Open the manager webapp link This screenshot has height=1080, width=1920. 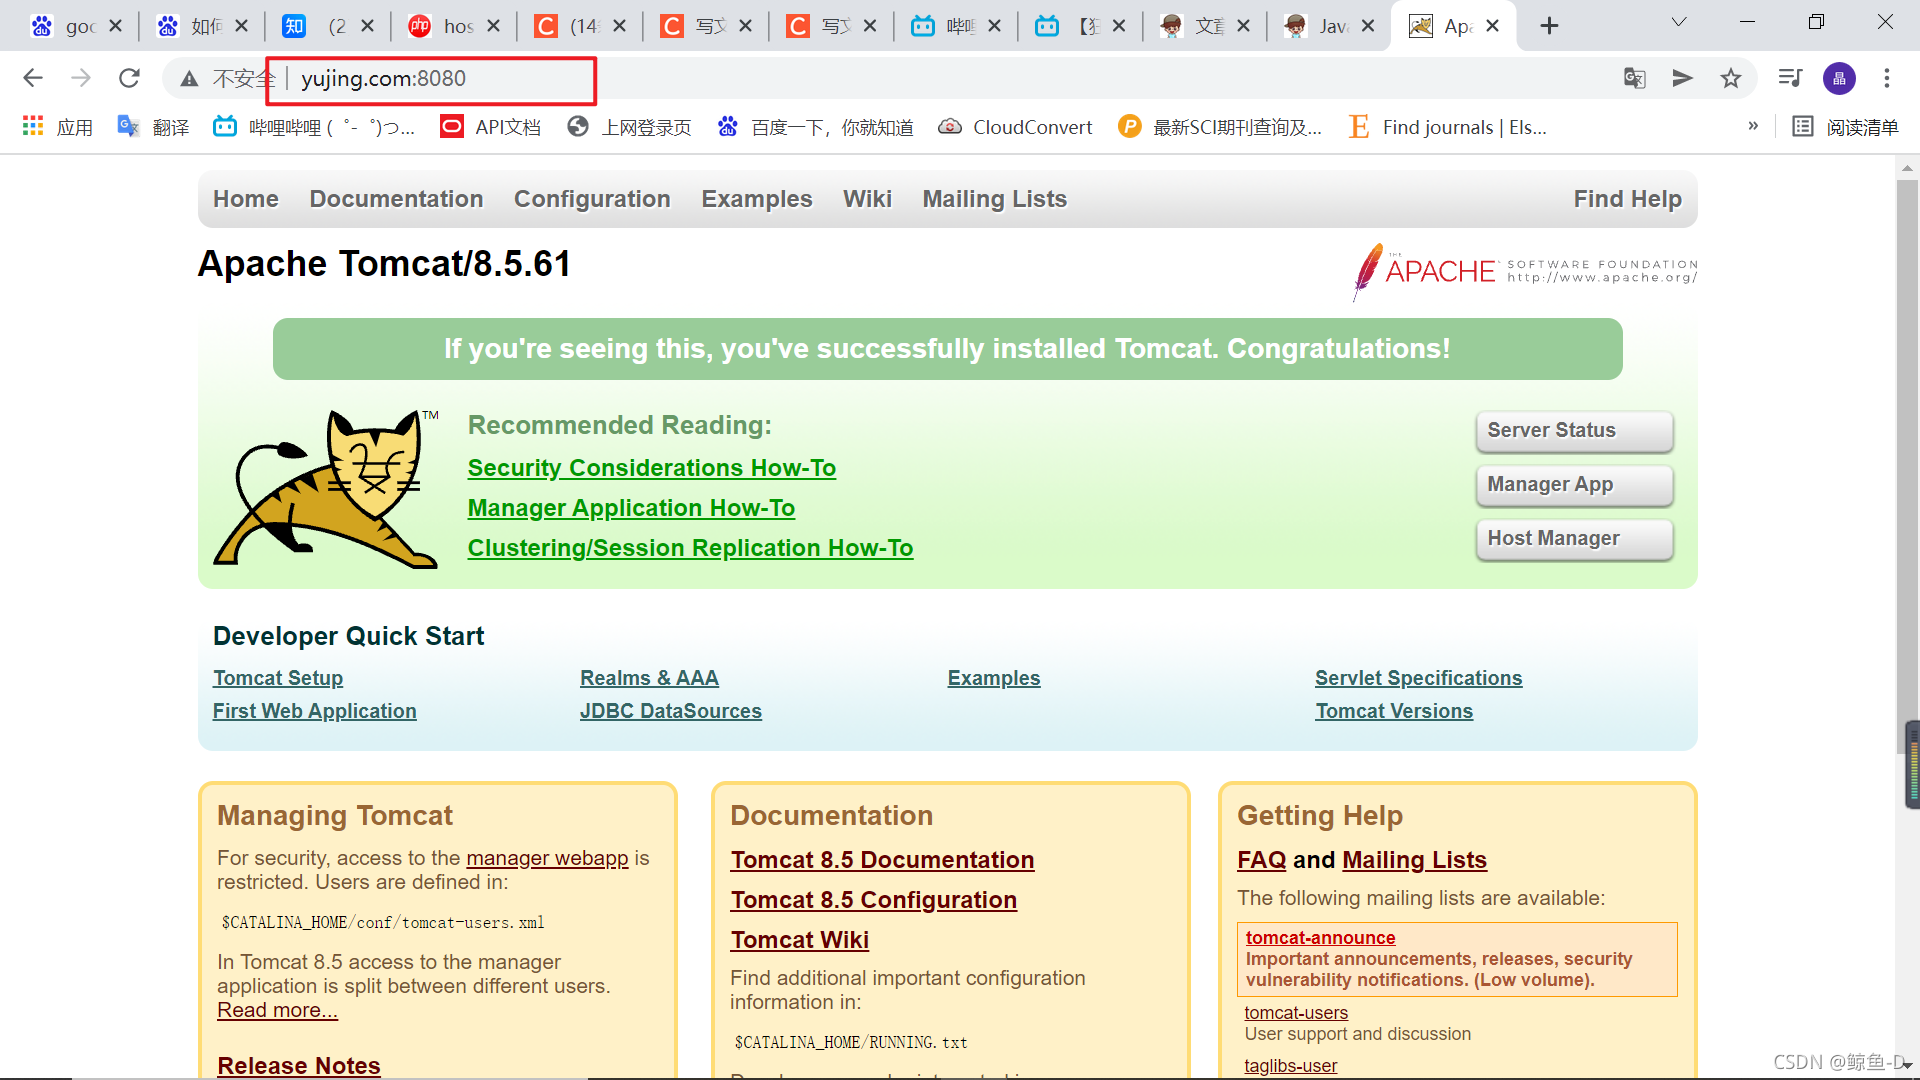(547, 858)
